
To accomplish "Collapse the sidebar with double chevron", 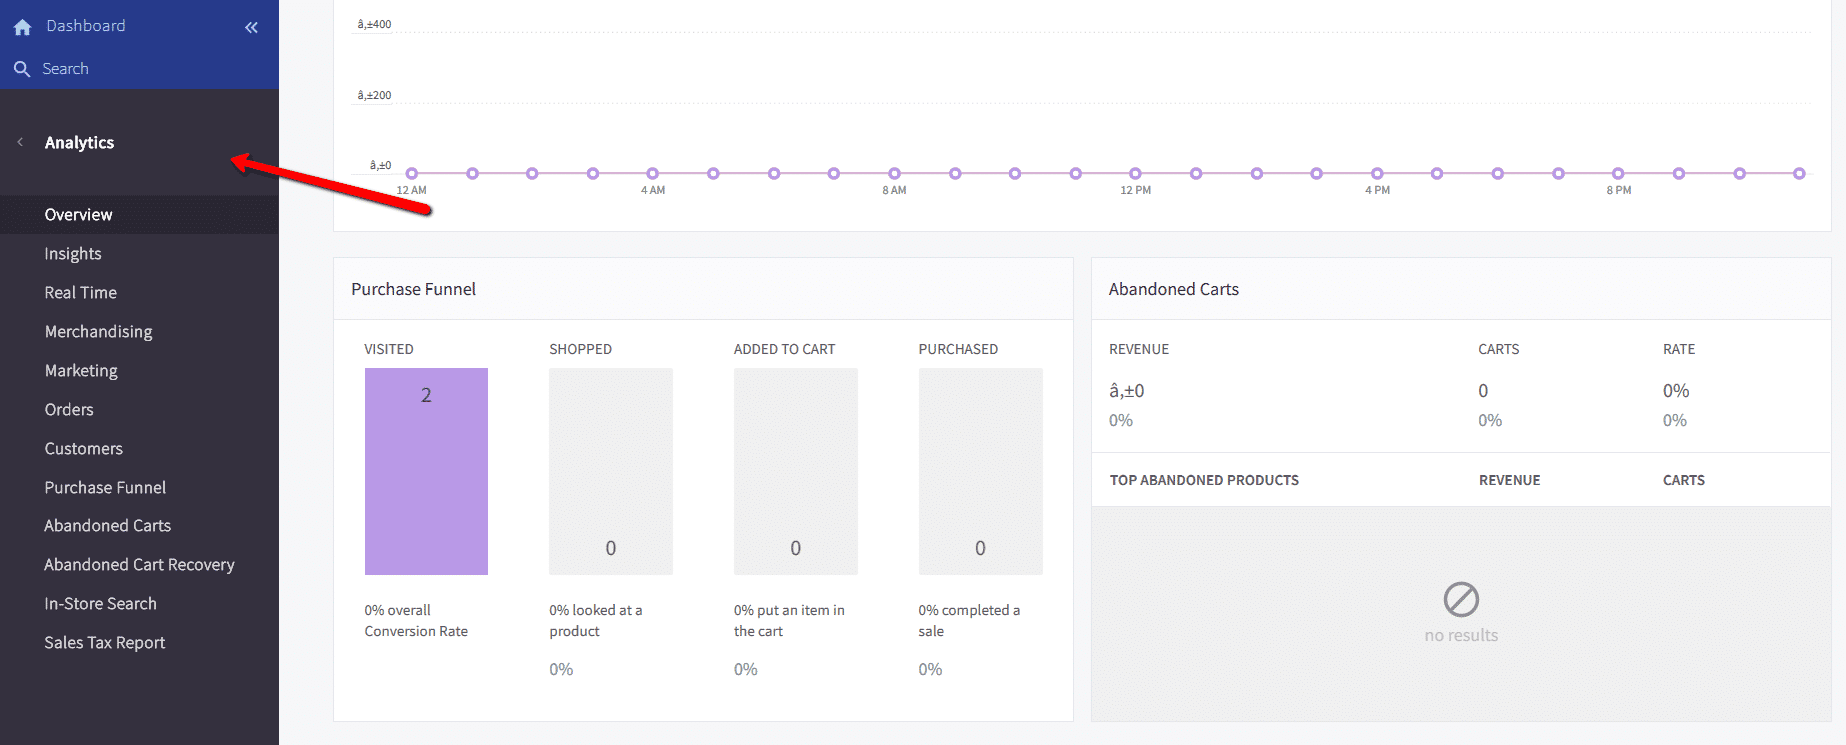I will (x=251, y=27).
